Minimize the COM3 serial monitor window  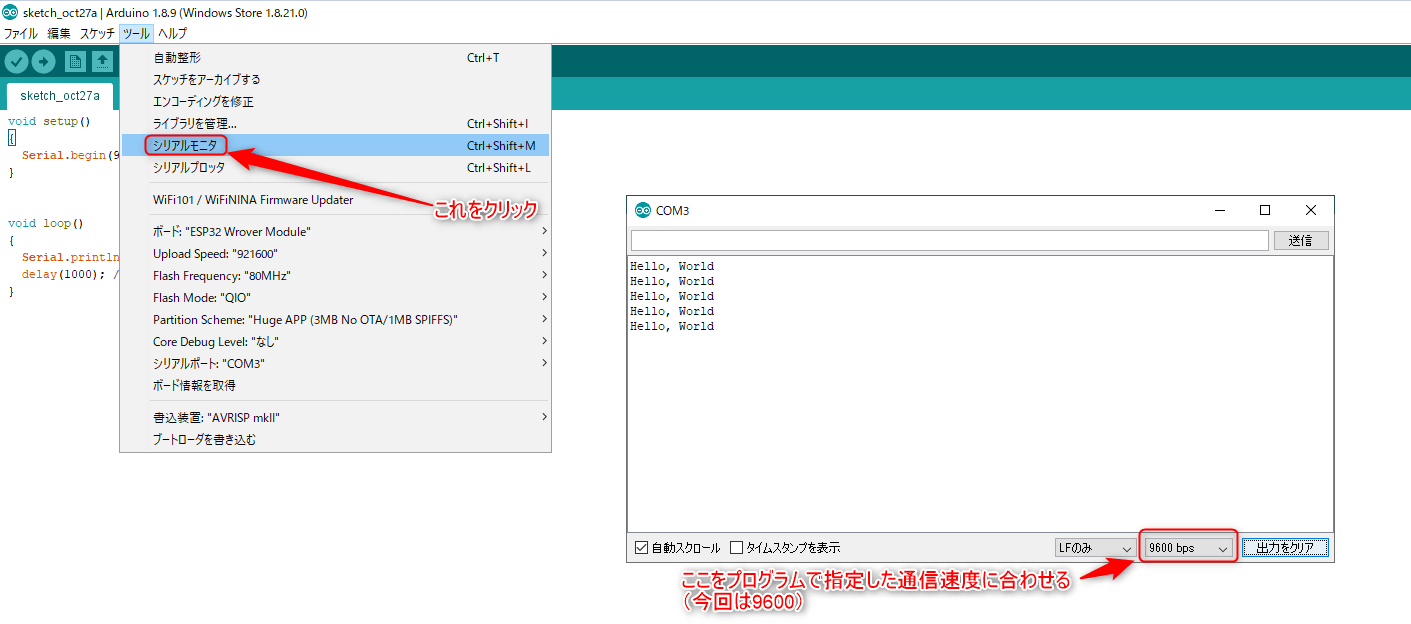coord(1220,210)
